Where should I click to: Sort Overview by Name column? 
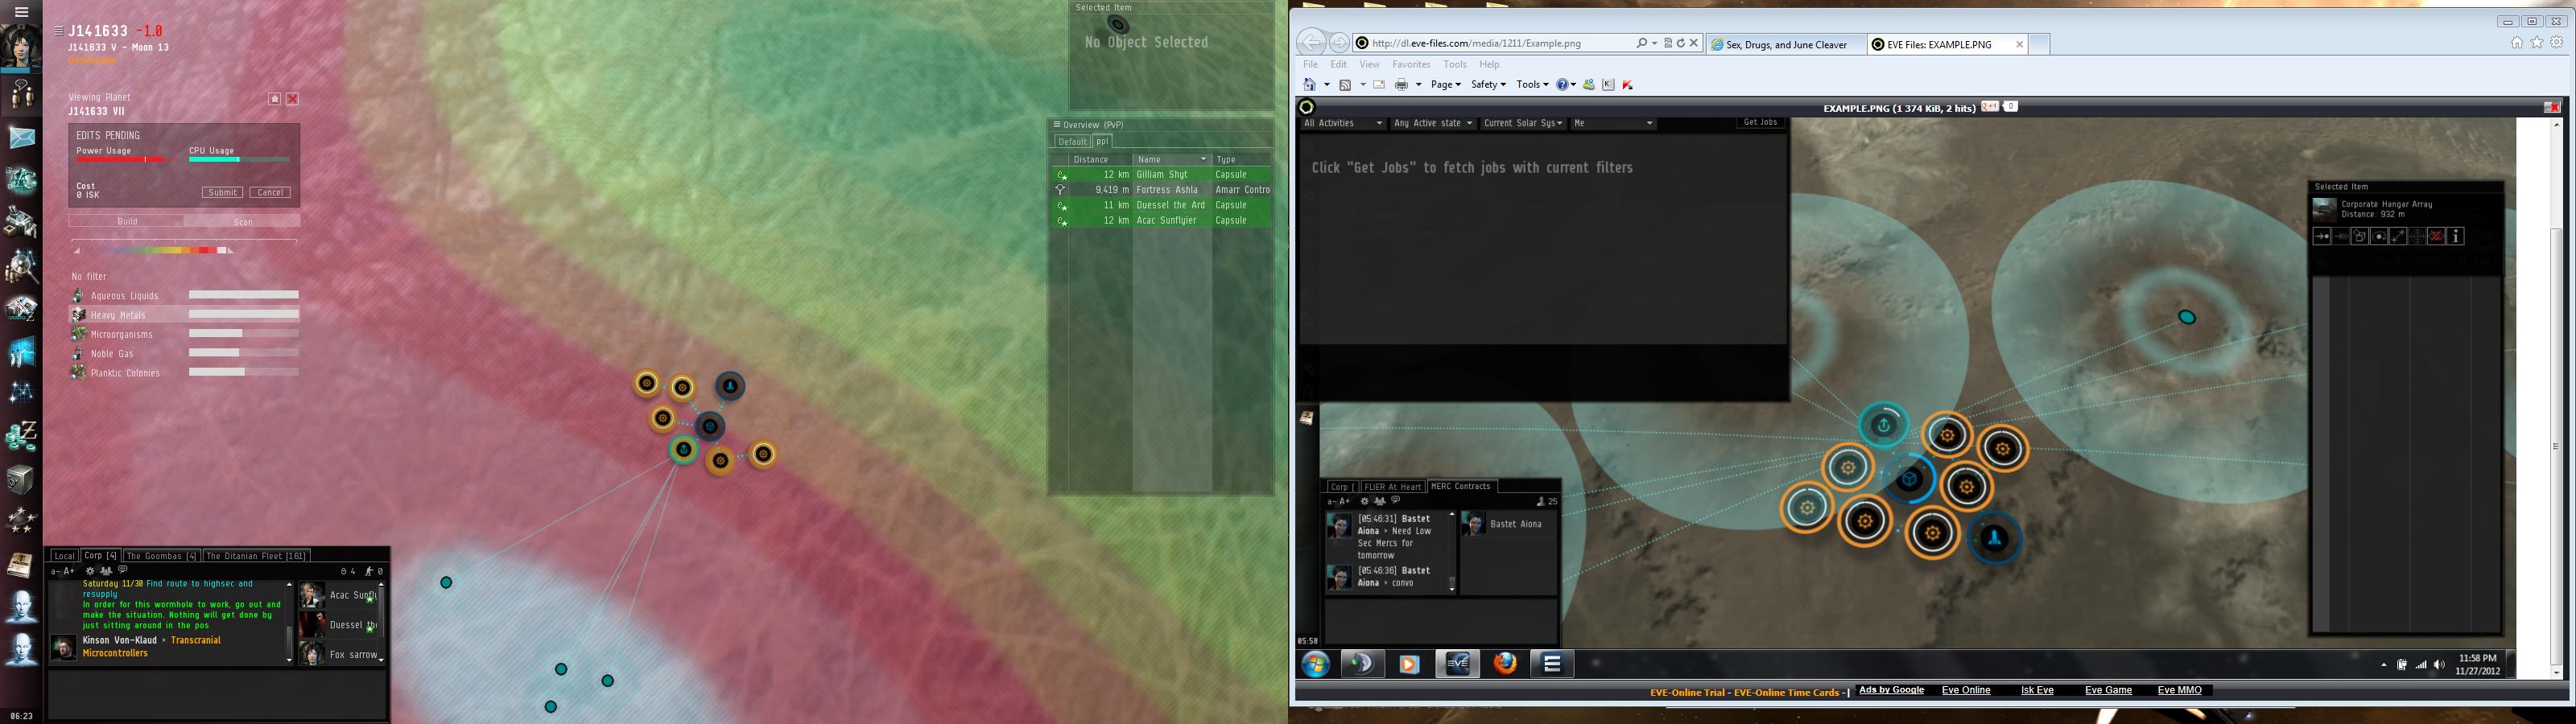(x=1171, y=160)
